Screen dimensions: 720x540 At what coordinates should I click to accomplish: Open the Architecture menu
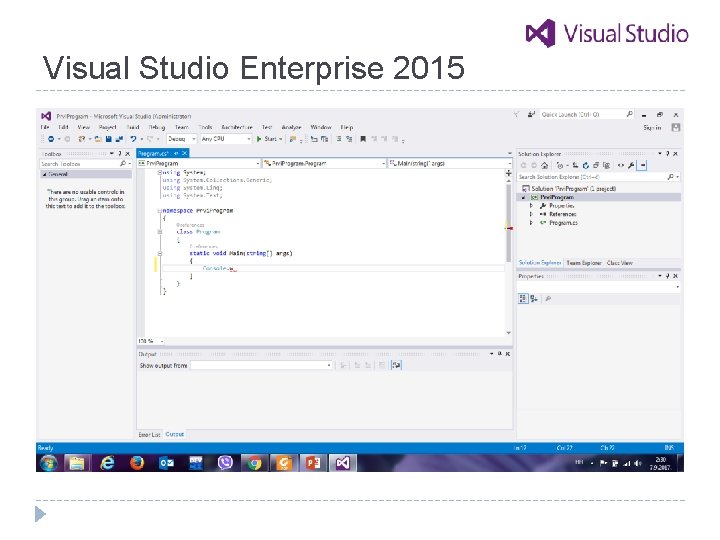pyautogui.click(x=237, y=127)
